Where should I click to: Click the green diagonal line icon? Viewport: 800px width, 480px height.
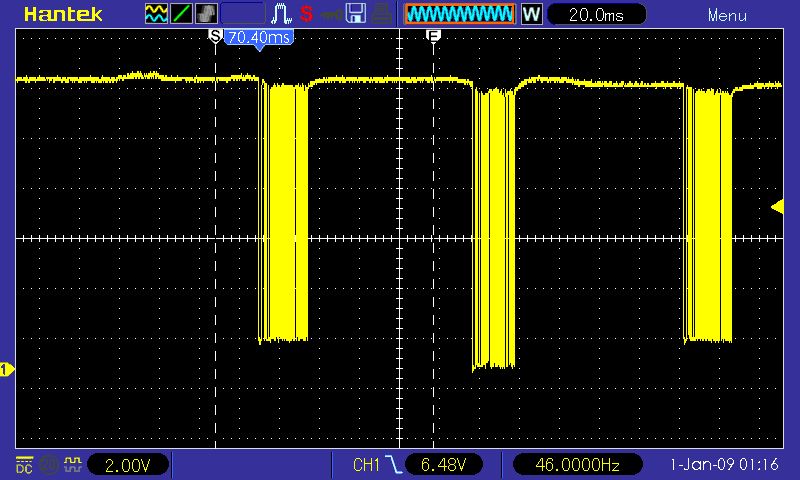pyautogui.click(x=181, y=14)
